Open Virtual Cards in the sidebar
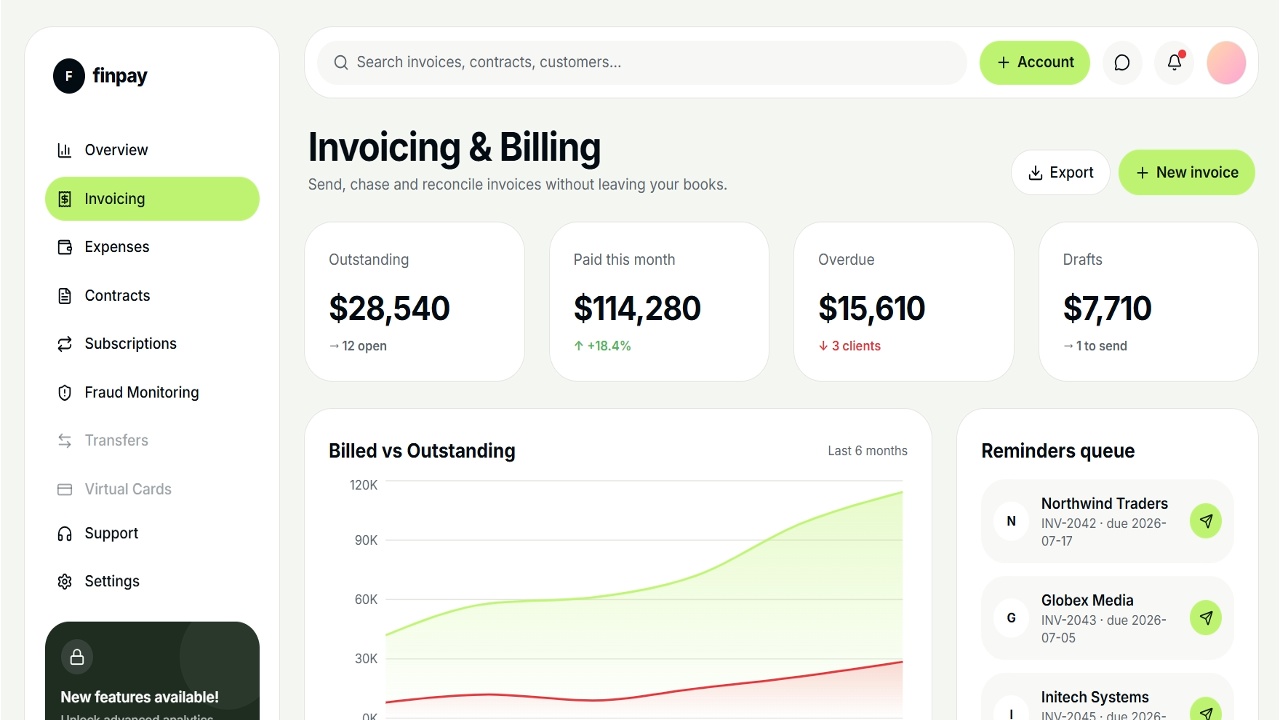Screen dimensions: 1280x720 point(152,489)
